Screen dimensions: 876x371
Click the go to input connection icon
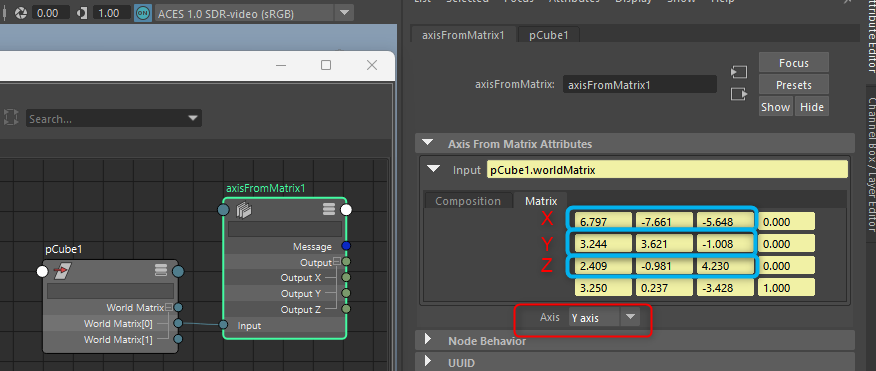[739, 72]
